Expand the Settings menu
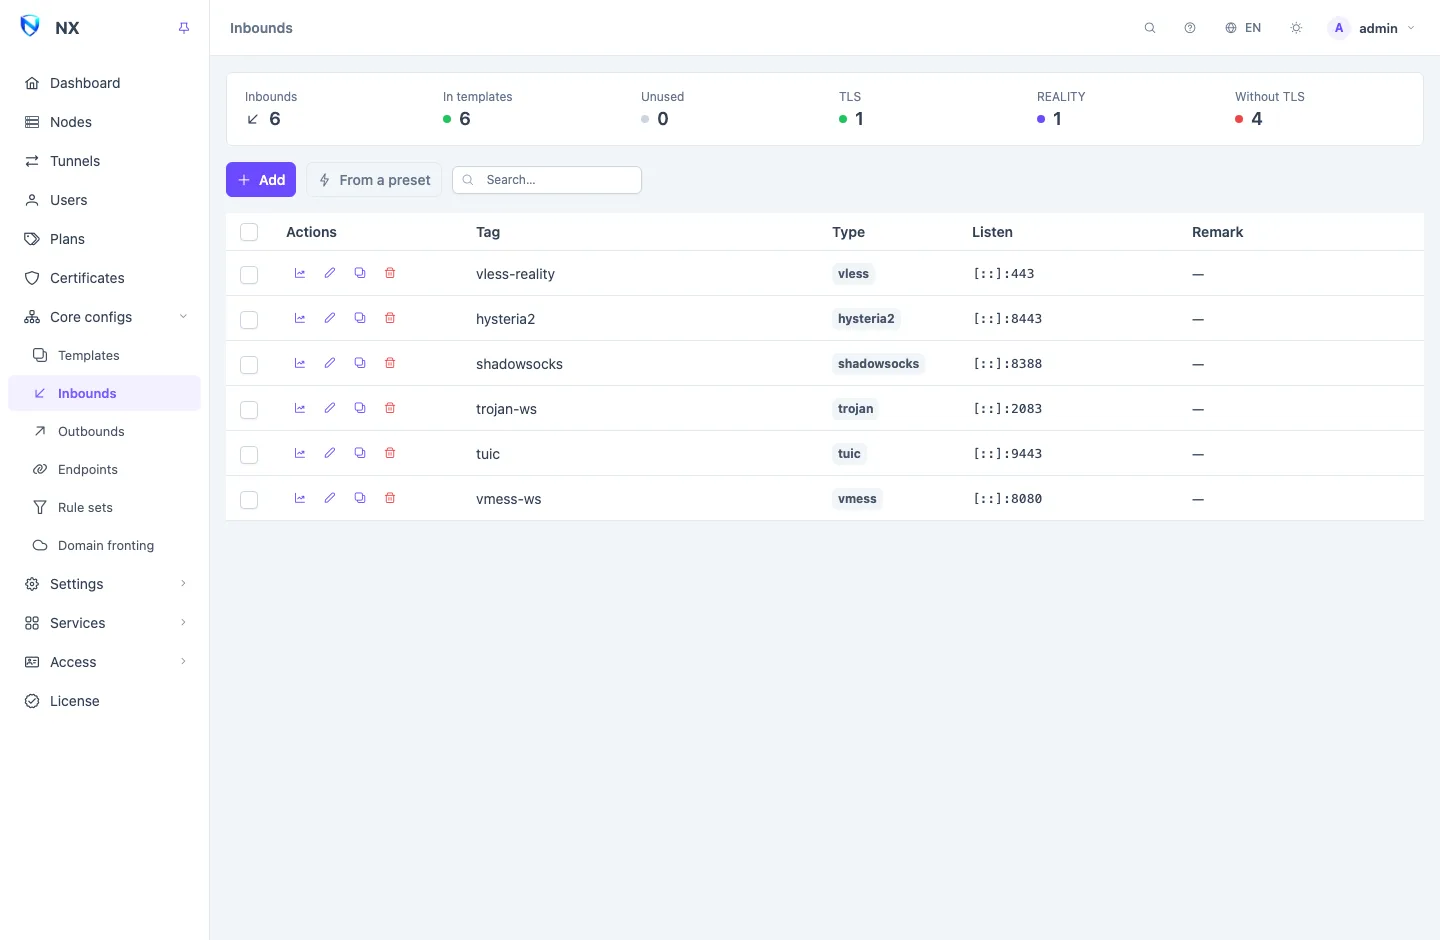The width and height of the screenshot is (1440, 940). pos(105,584)
